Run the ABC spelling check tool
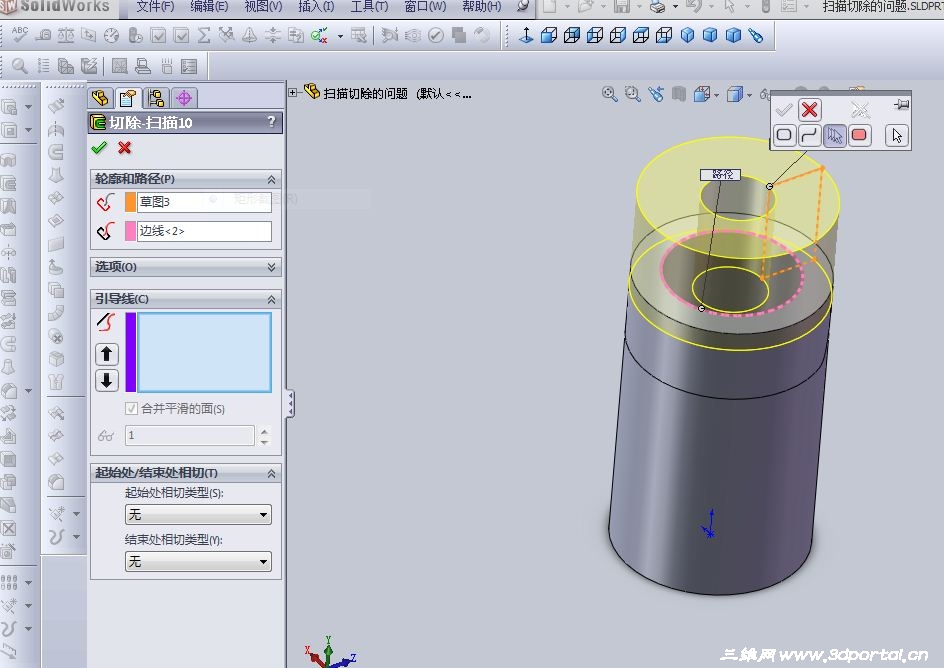The height and width of the screenshot is (668, 944). click(19, 35)
